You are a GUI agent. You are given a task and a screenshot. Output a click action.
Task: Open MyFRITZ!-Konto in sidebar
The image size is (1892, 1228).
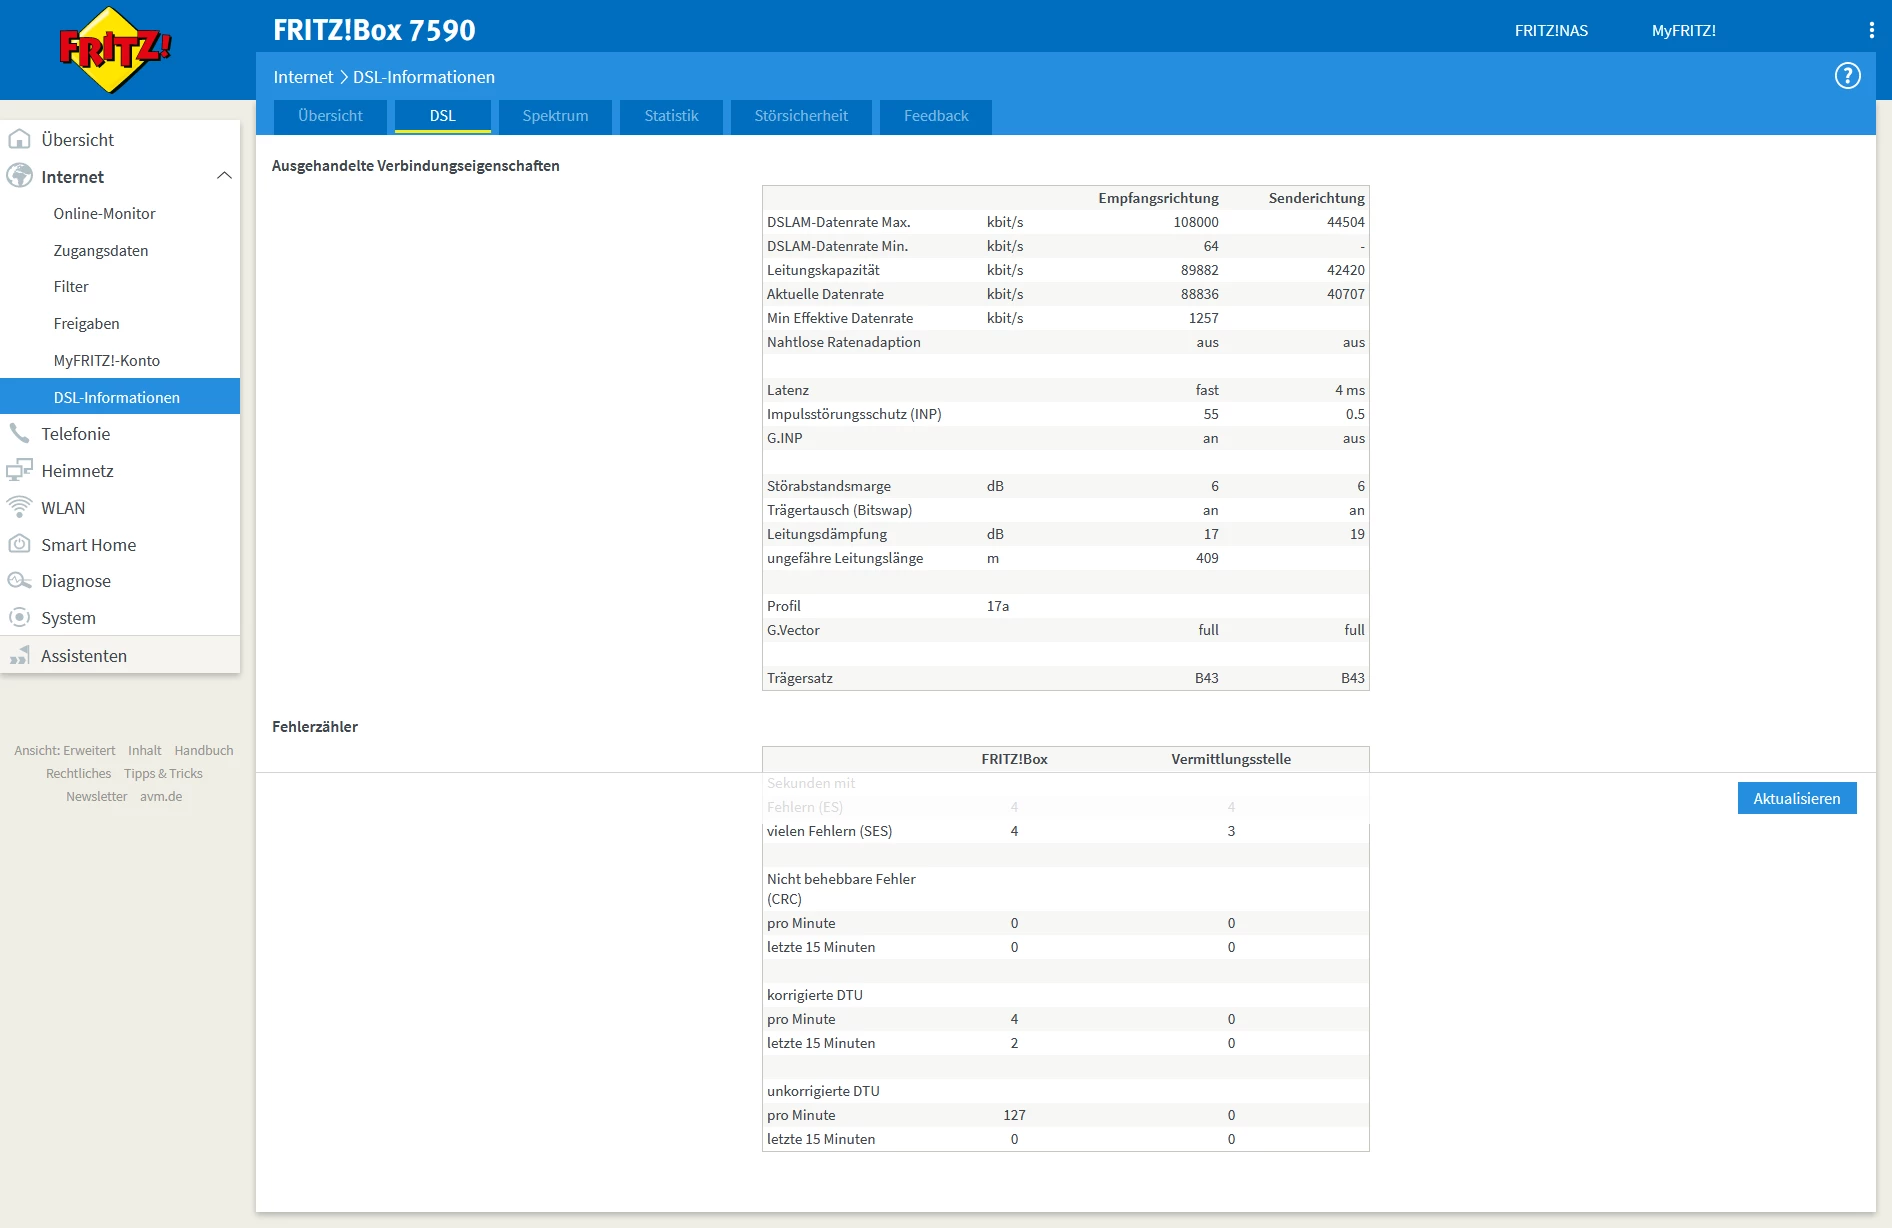pos(106,360)
